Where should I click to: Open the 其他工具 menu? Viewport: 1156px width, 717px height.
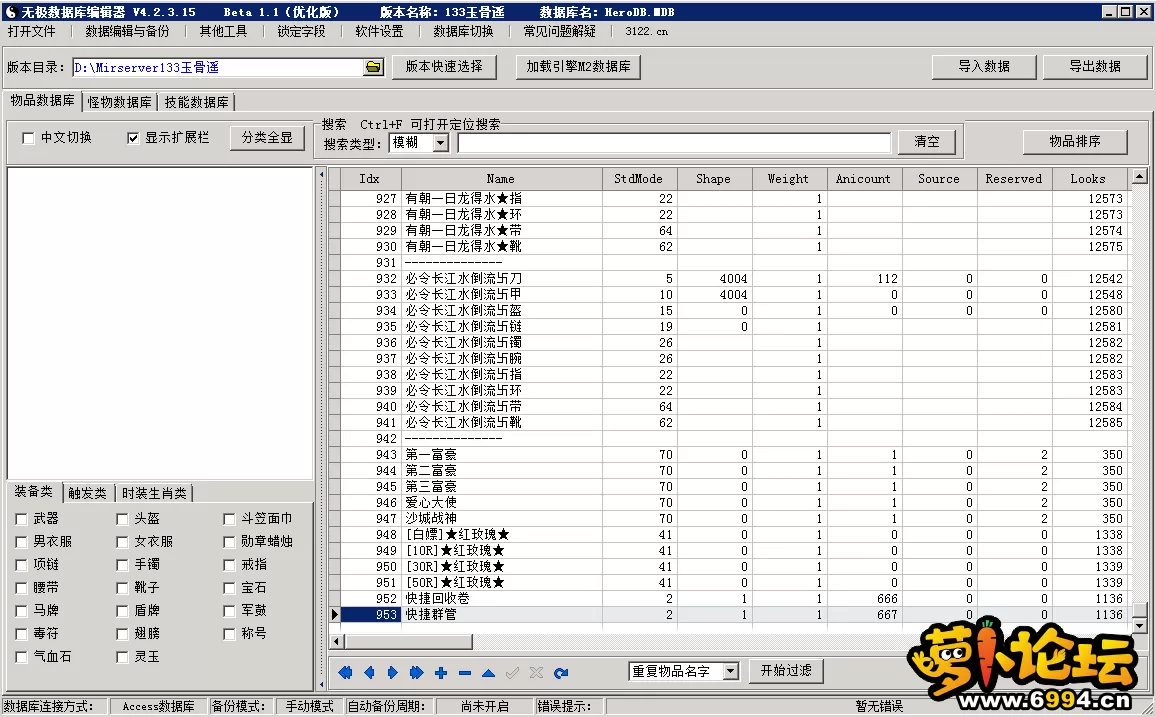pyautogui.click(x=223, y=31)
